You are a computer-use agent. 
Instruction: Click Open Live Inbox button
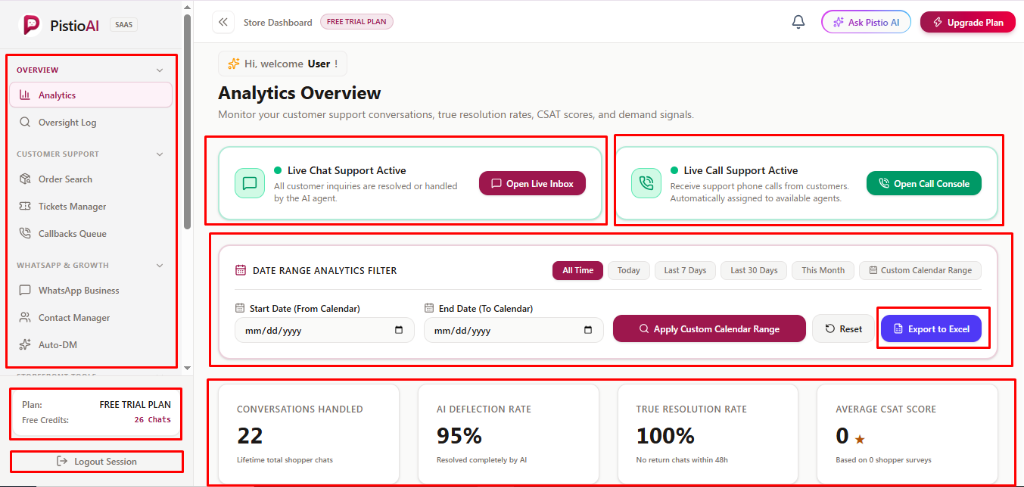(x=532, y=183)
